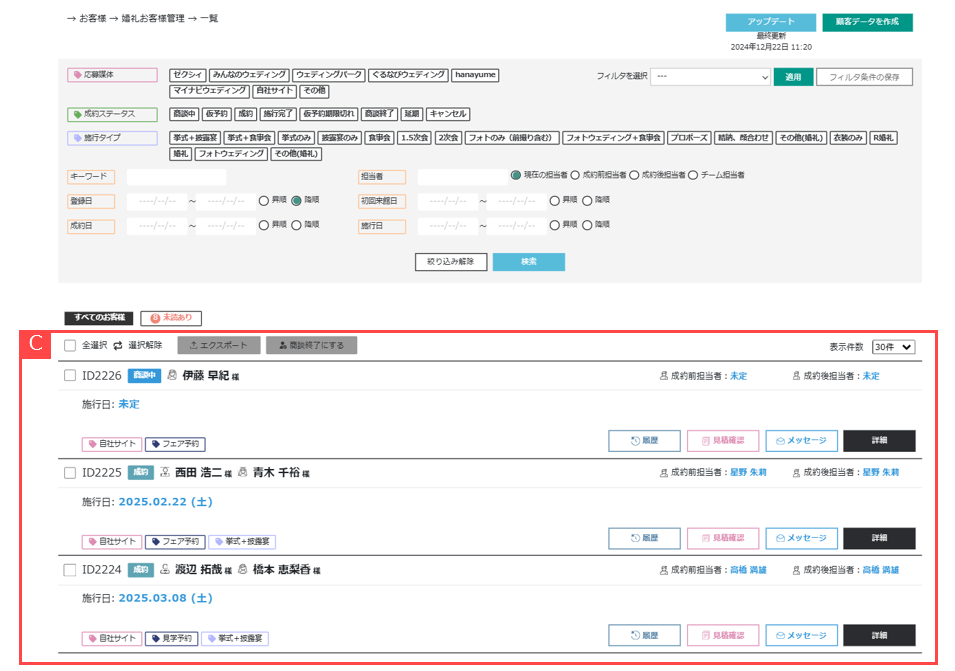Click the 選択解除 refresh arrows icon
The image size is (955, 671).
pos(117,346)
